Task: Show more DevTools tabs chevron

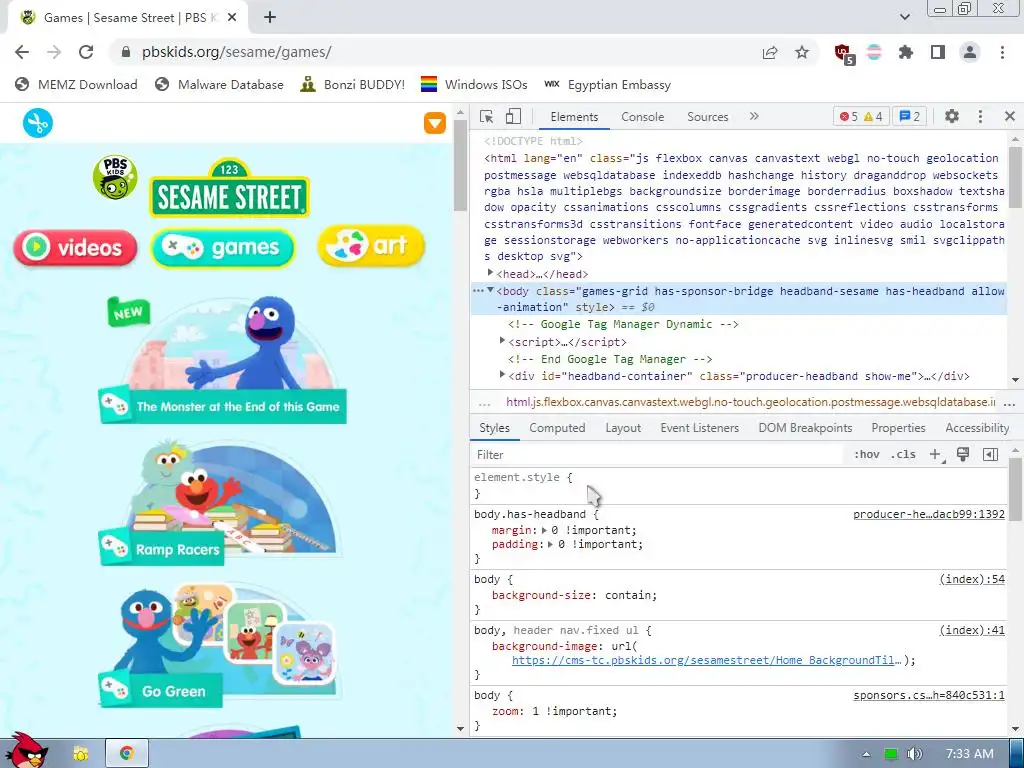Action: 754,116
